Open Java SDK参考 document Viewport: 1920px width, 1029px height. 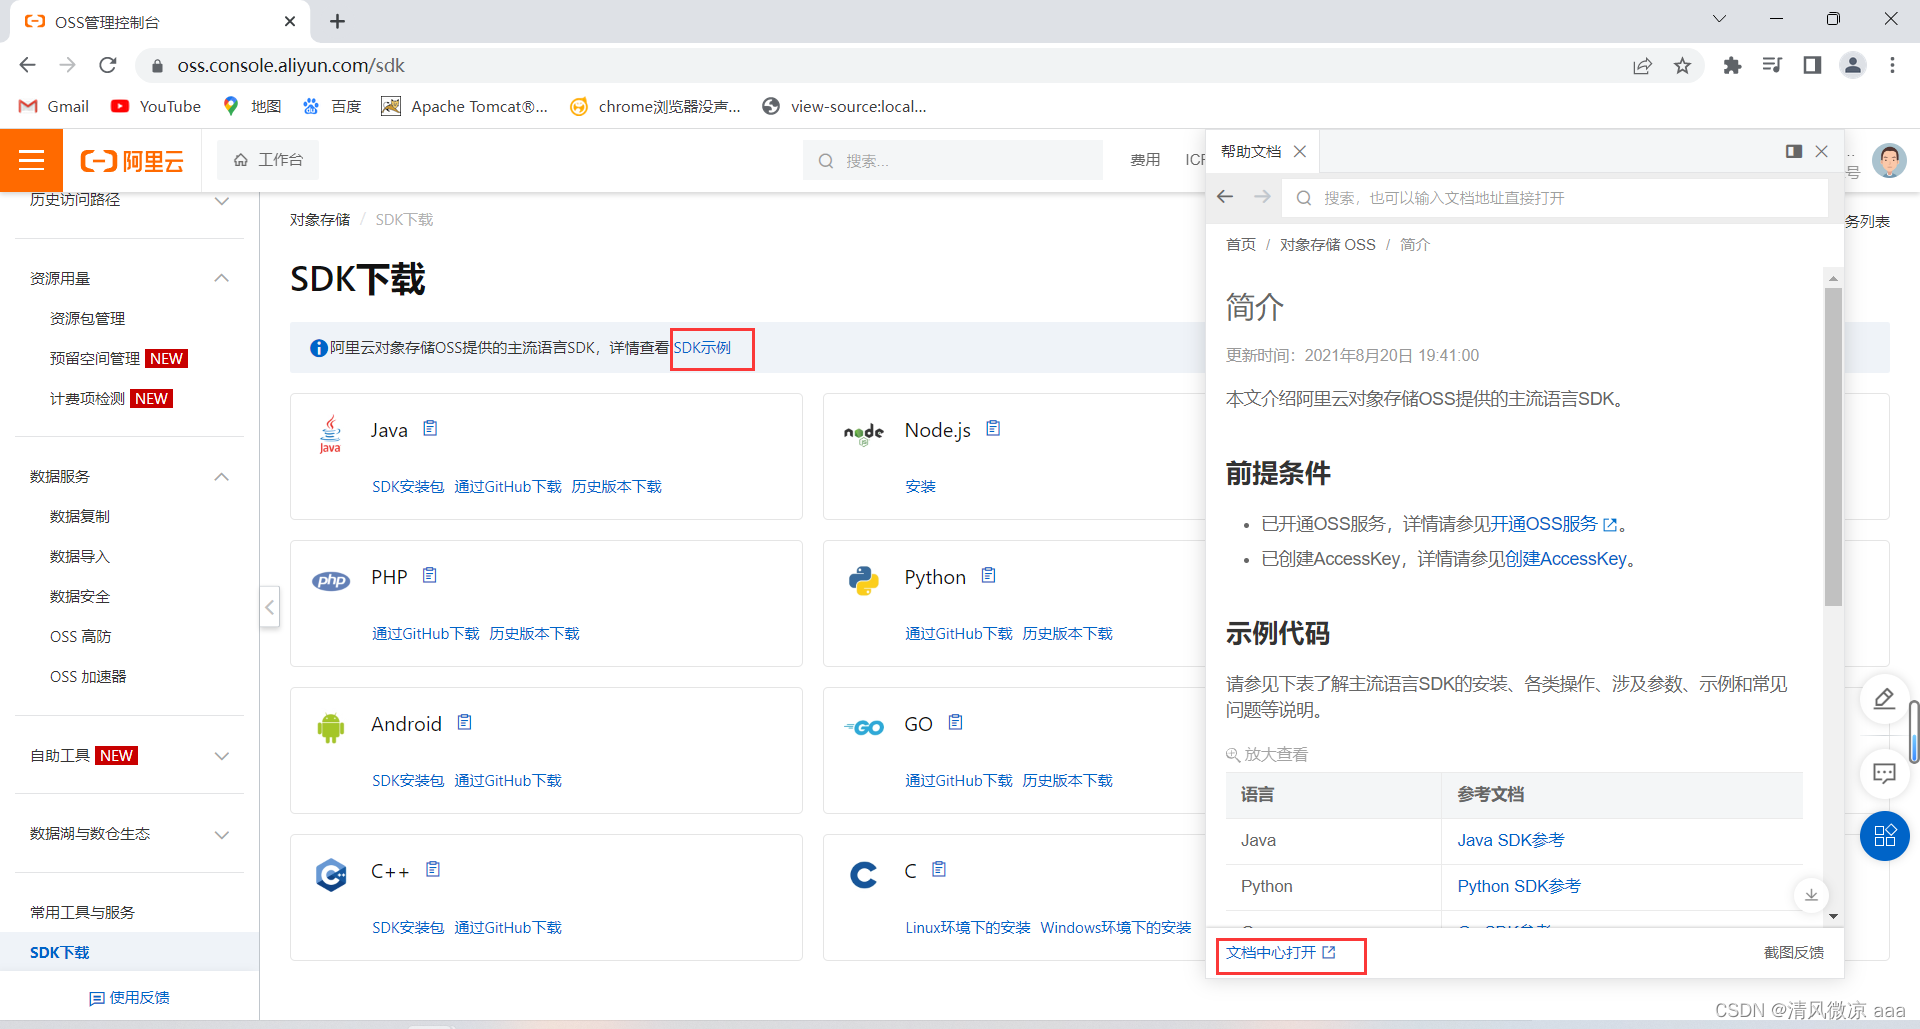tap(1510, 841)
